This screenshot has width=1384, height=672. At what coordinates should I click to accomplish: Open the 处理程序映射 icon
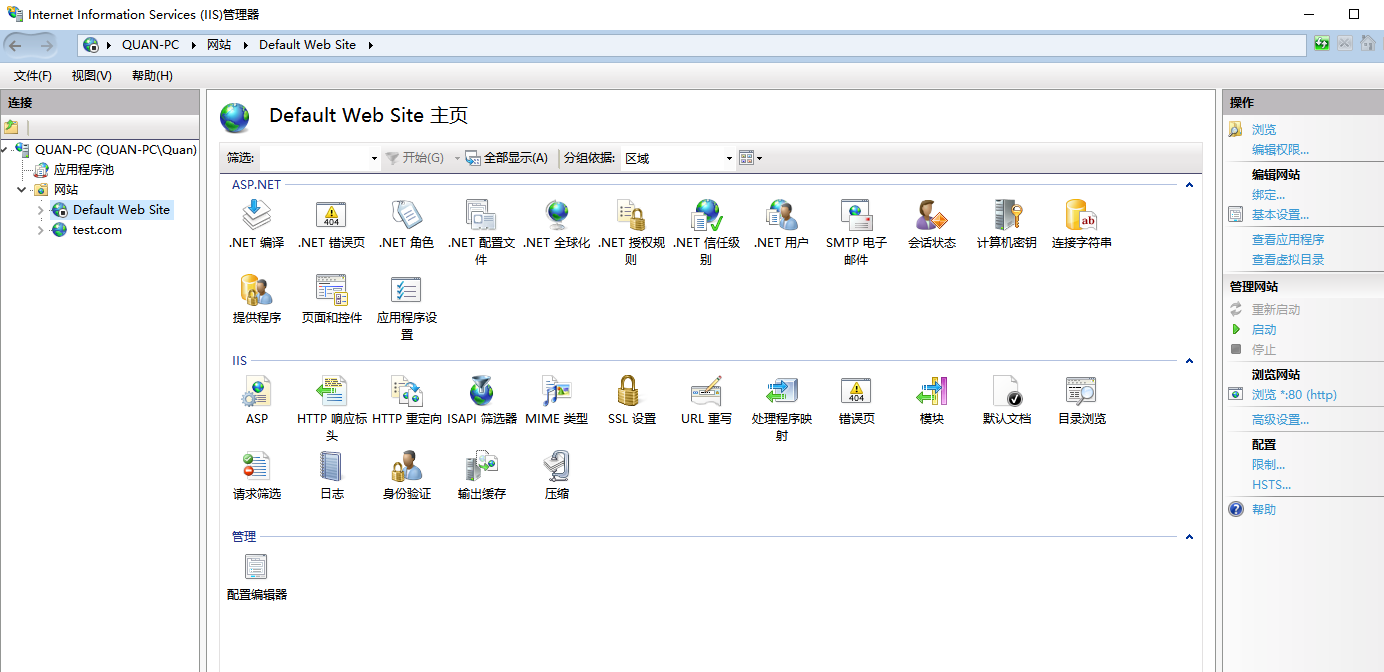(781, 392)
